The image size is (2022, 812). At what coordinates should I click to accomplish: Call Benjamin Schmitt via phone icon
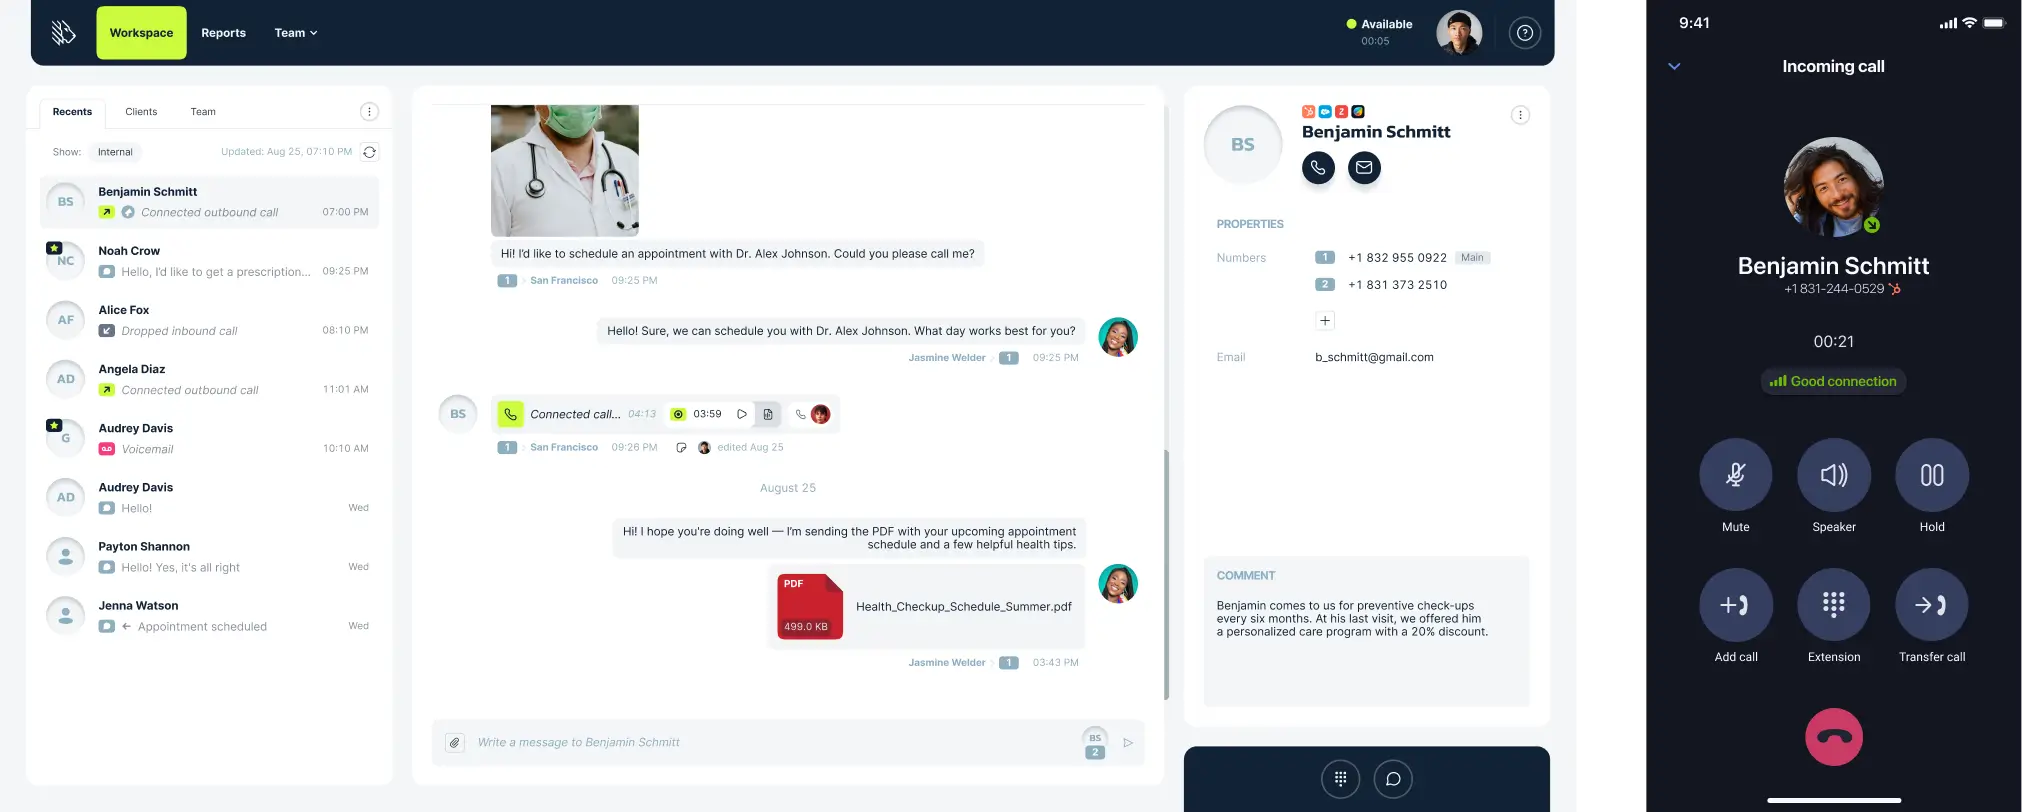click(1318, 168)
